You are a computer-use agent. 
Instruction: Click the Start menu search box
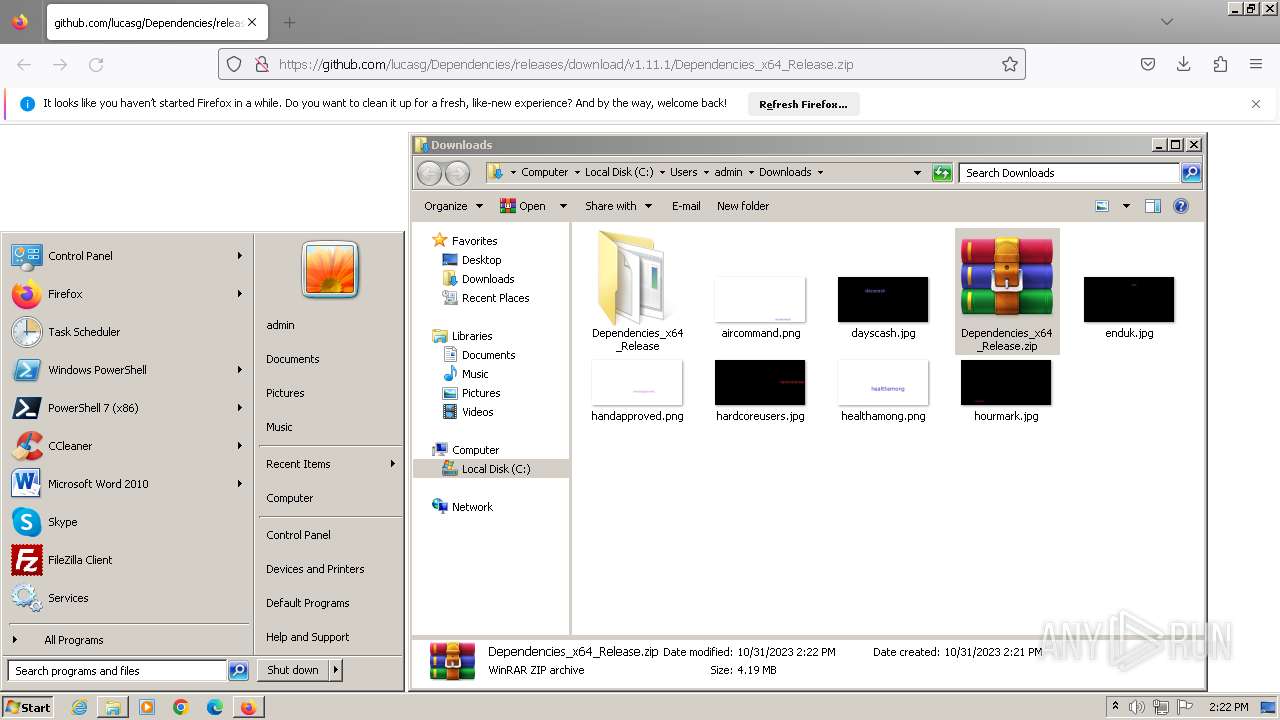(x=117, y=671)
